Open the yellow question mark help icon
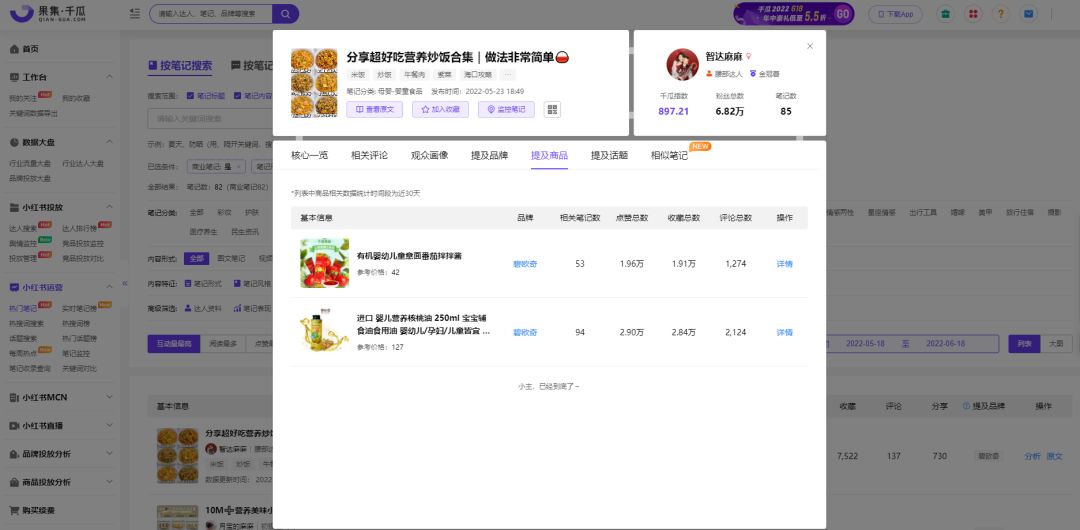 click(1001, 14)
